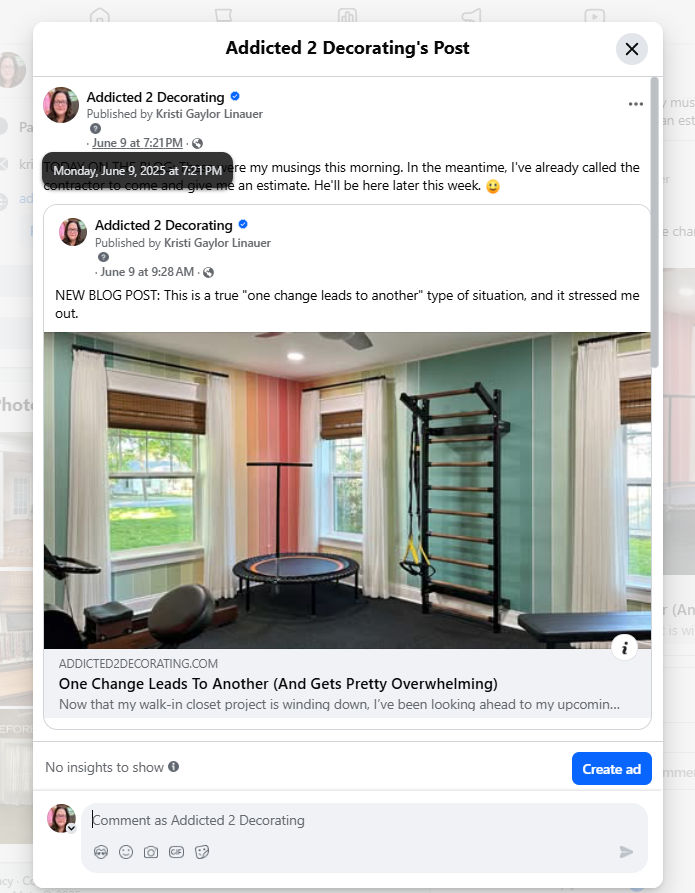This screenshot has width=695, height=893.
Task: Open the sticker picker in comment box
Action: click(202, 852)
